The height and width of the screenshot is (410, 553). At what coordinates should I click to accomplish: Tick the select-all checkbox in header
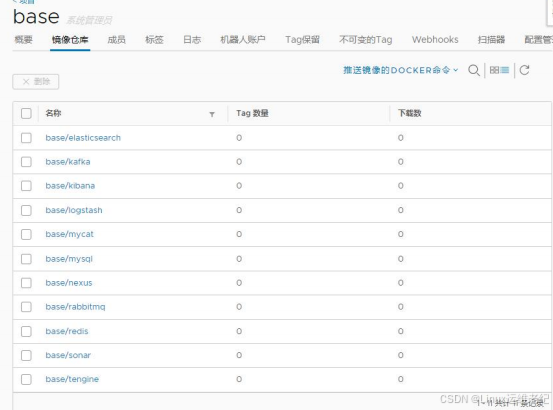point(26,114)
